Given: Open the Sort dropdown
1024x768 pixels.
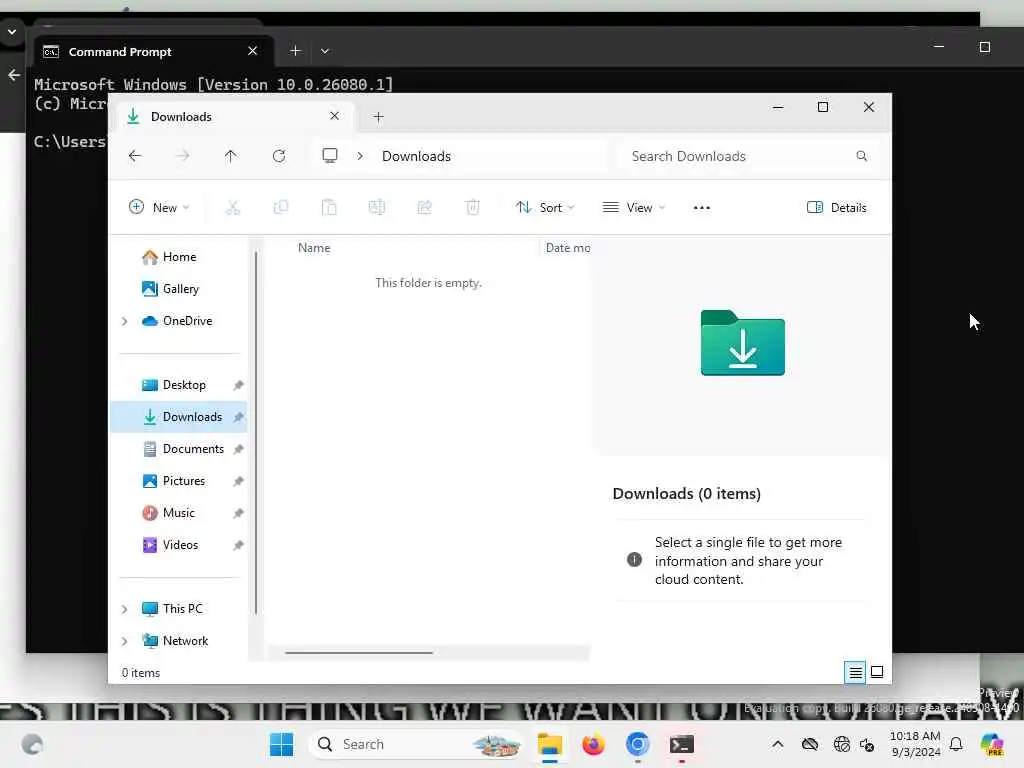Looking at the screenshot, I should [x=545, y=208].
